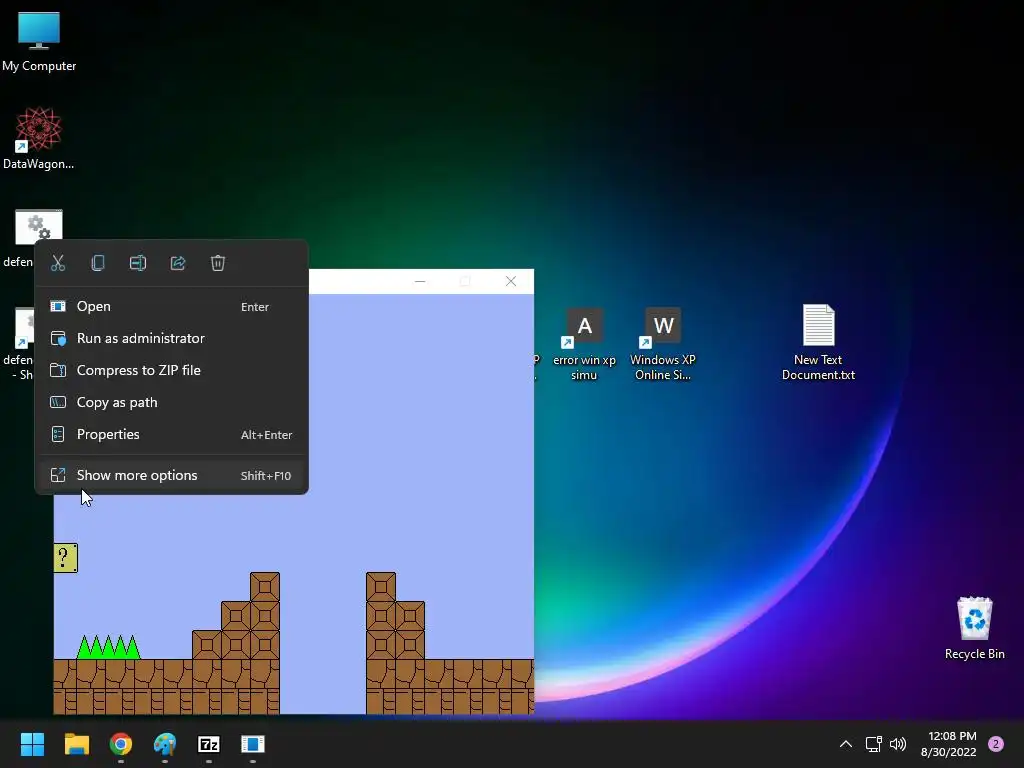Open the clock showing 12:08 PM
The image size is (1024, 768).
949,744
